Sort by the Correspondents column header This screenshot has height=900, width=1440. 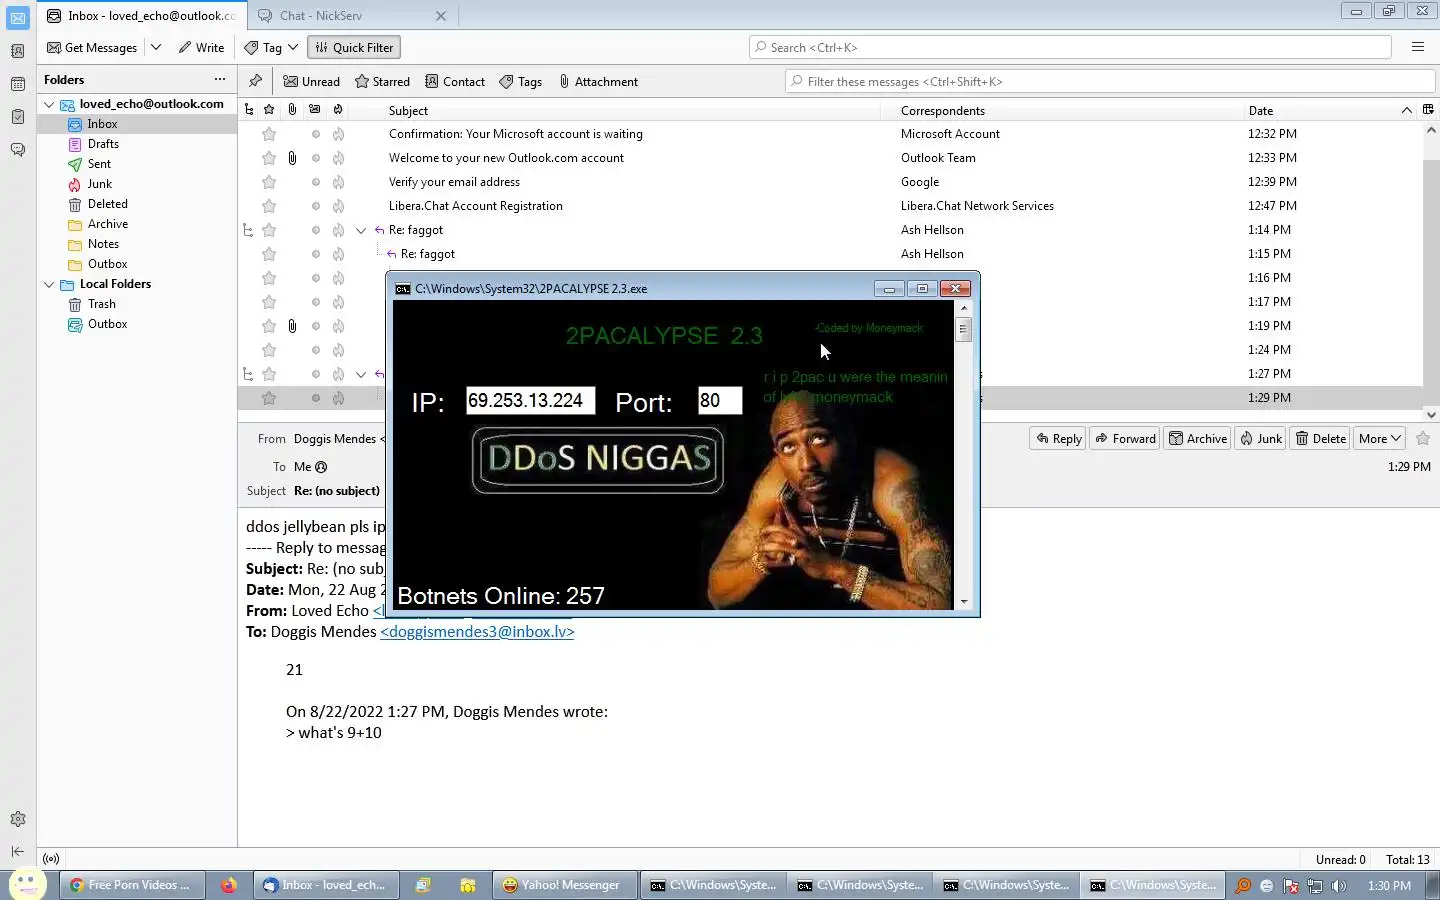pos(943,110)
